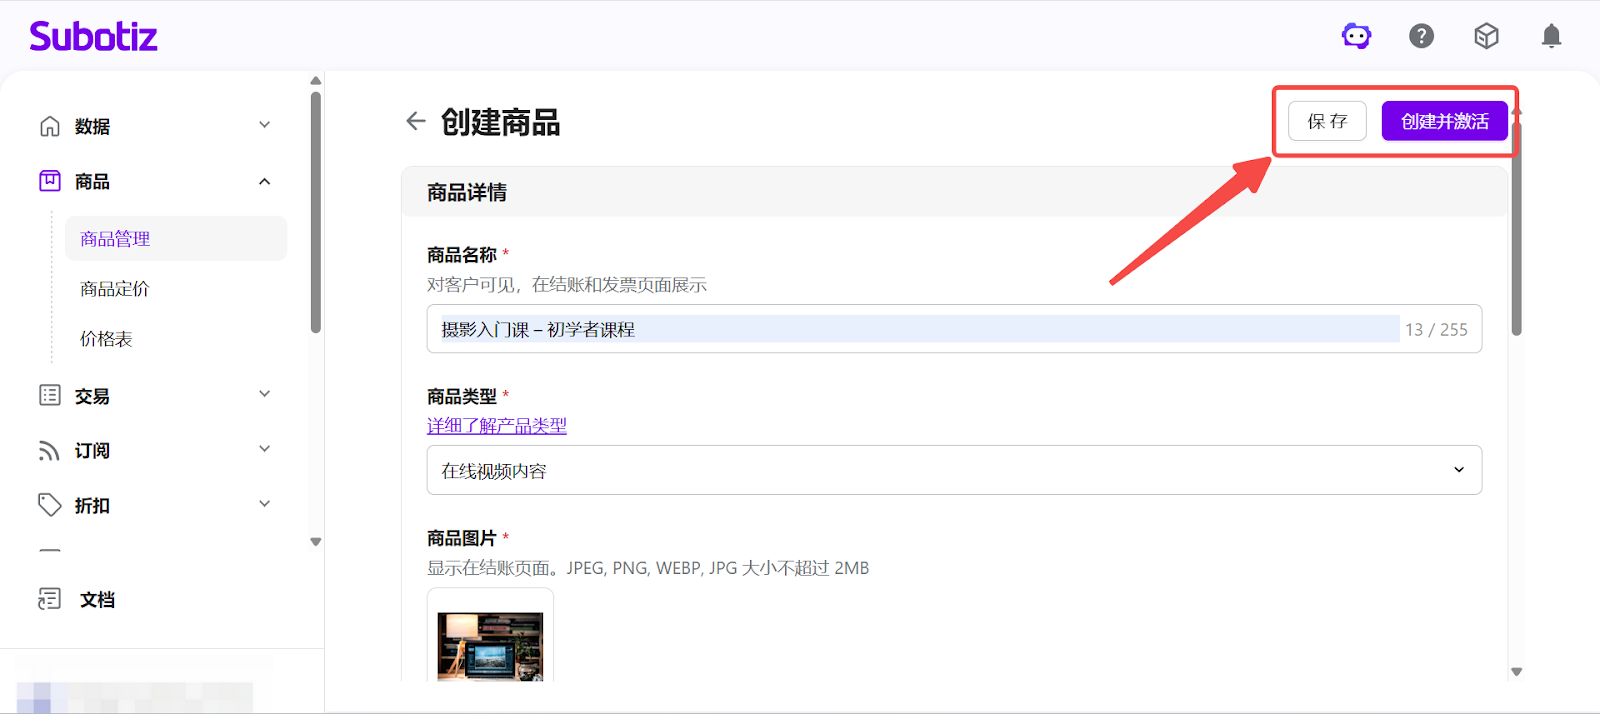Expand the 交易 menu chevron
This screenshot has width=1600, height=714.
pyautogui.click(x=264, y=395)
